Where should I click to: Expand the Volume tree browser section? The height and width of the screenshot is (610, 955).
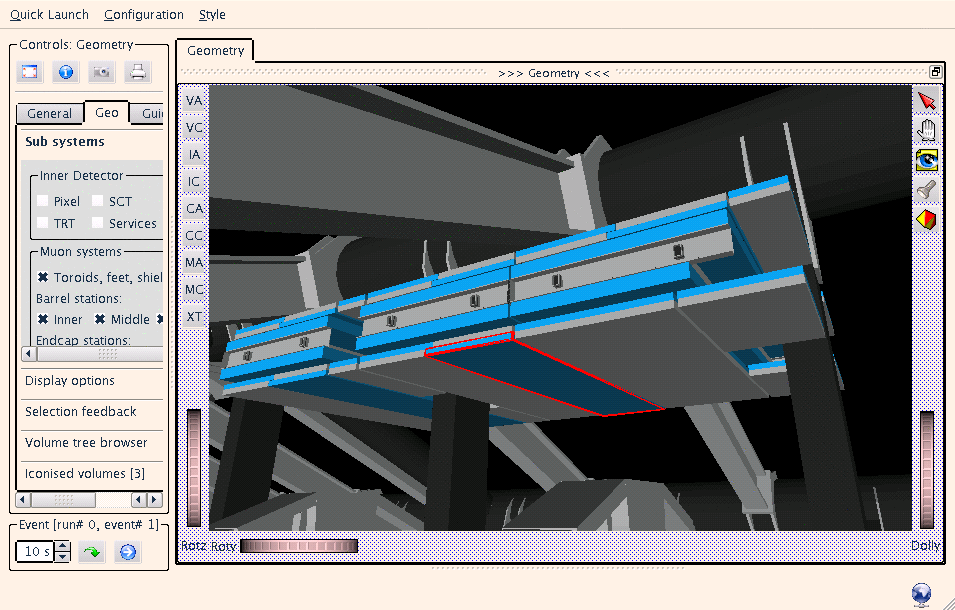pyautogui.click(x=86, y=442)
